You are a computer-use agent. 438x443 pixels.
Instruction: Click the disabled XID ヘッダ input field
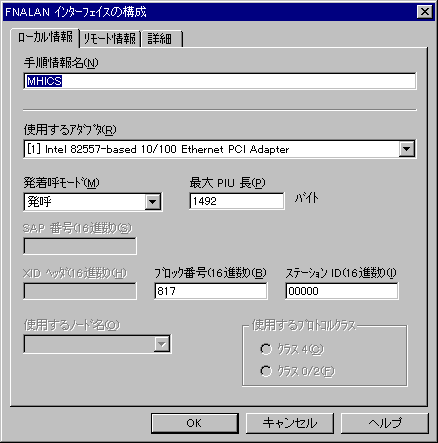pos(80,291)
